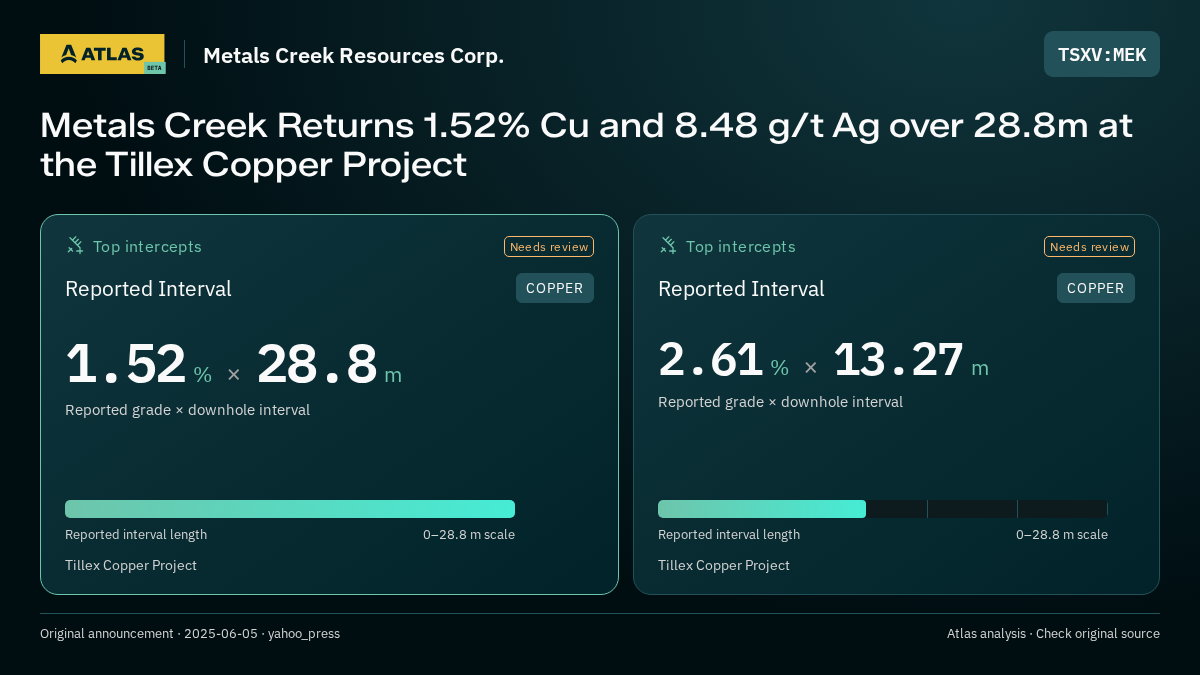
Task: Click Reported interval length on the 2.61% card
Action: click(x=729, y=535)
